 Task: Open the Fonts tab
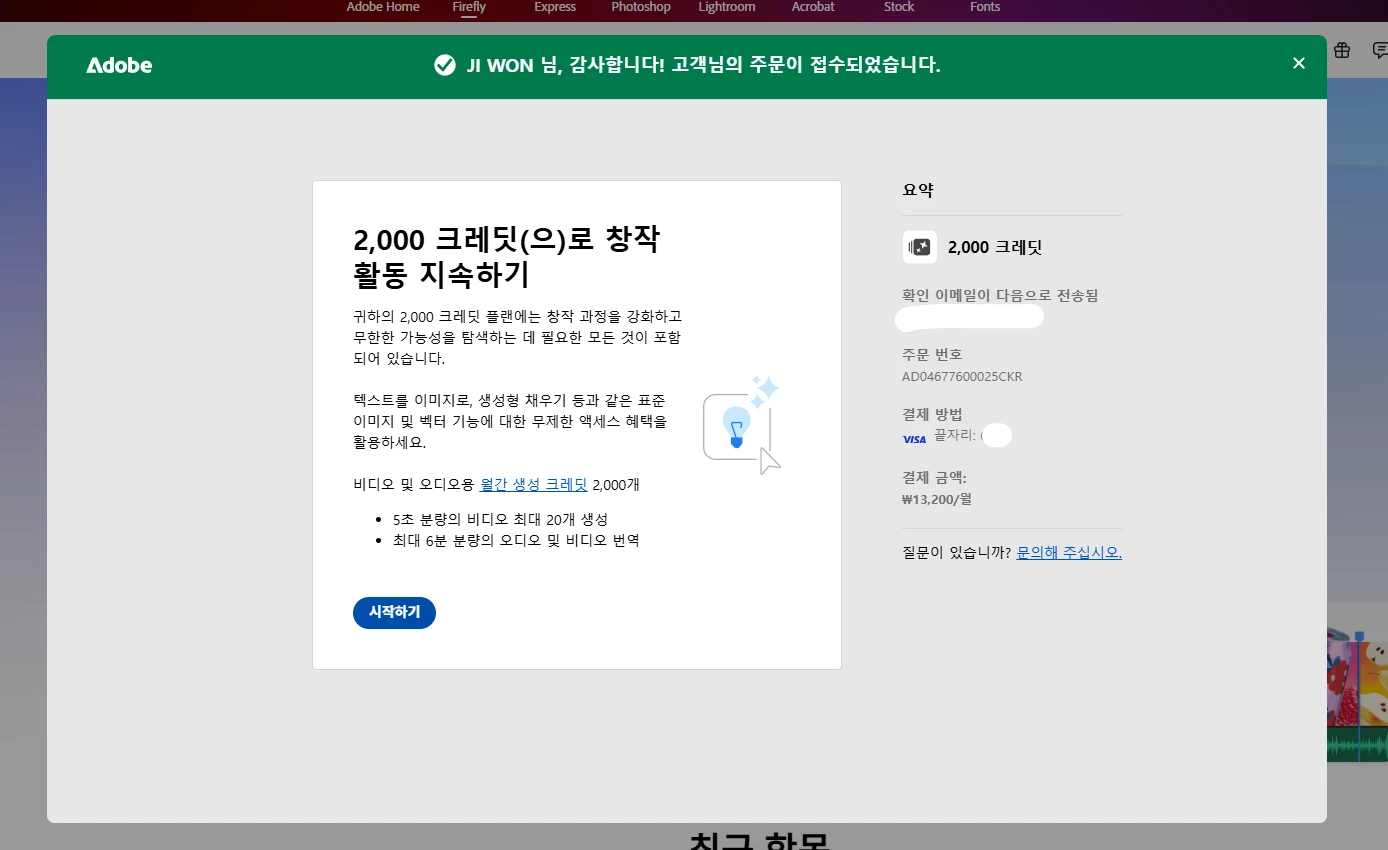pos(985,7)
